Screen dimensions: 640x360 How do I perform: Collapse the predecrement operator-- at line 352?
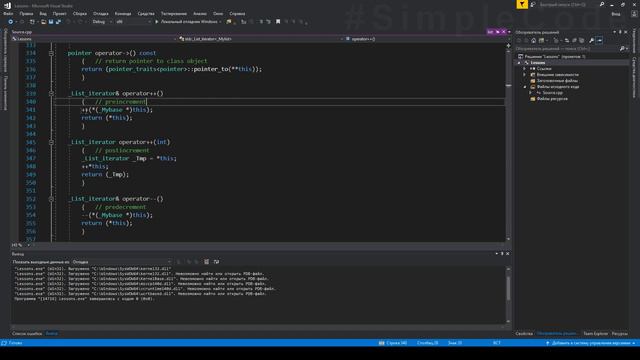click(x=51, y=199)
